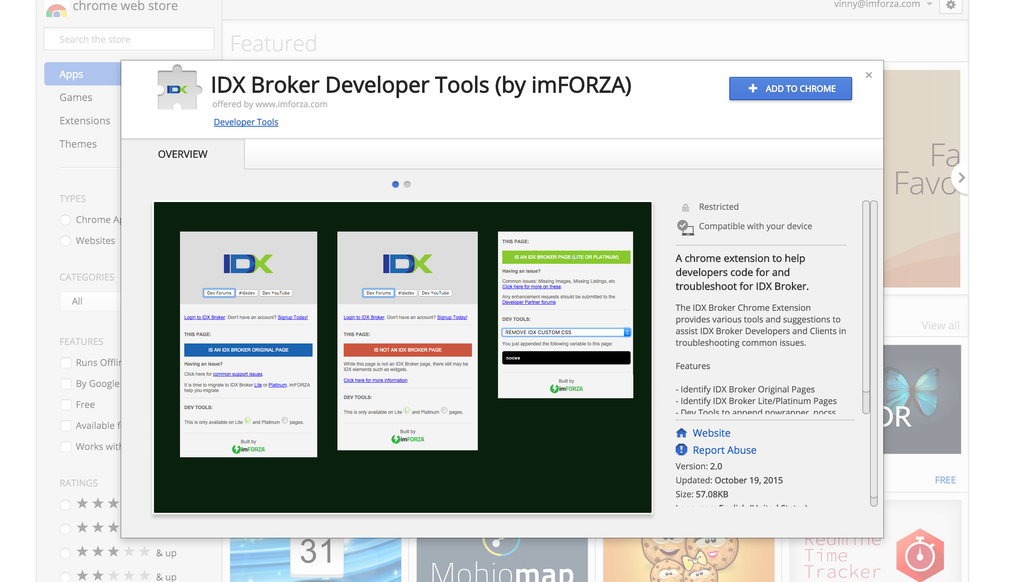The width and height of the screenshot is (1024, 582).
Task: Close the extension details dialog
Action: 869,75
